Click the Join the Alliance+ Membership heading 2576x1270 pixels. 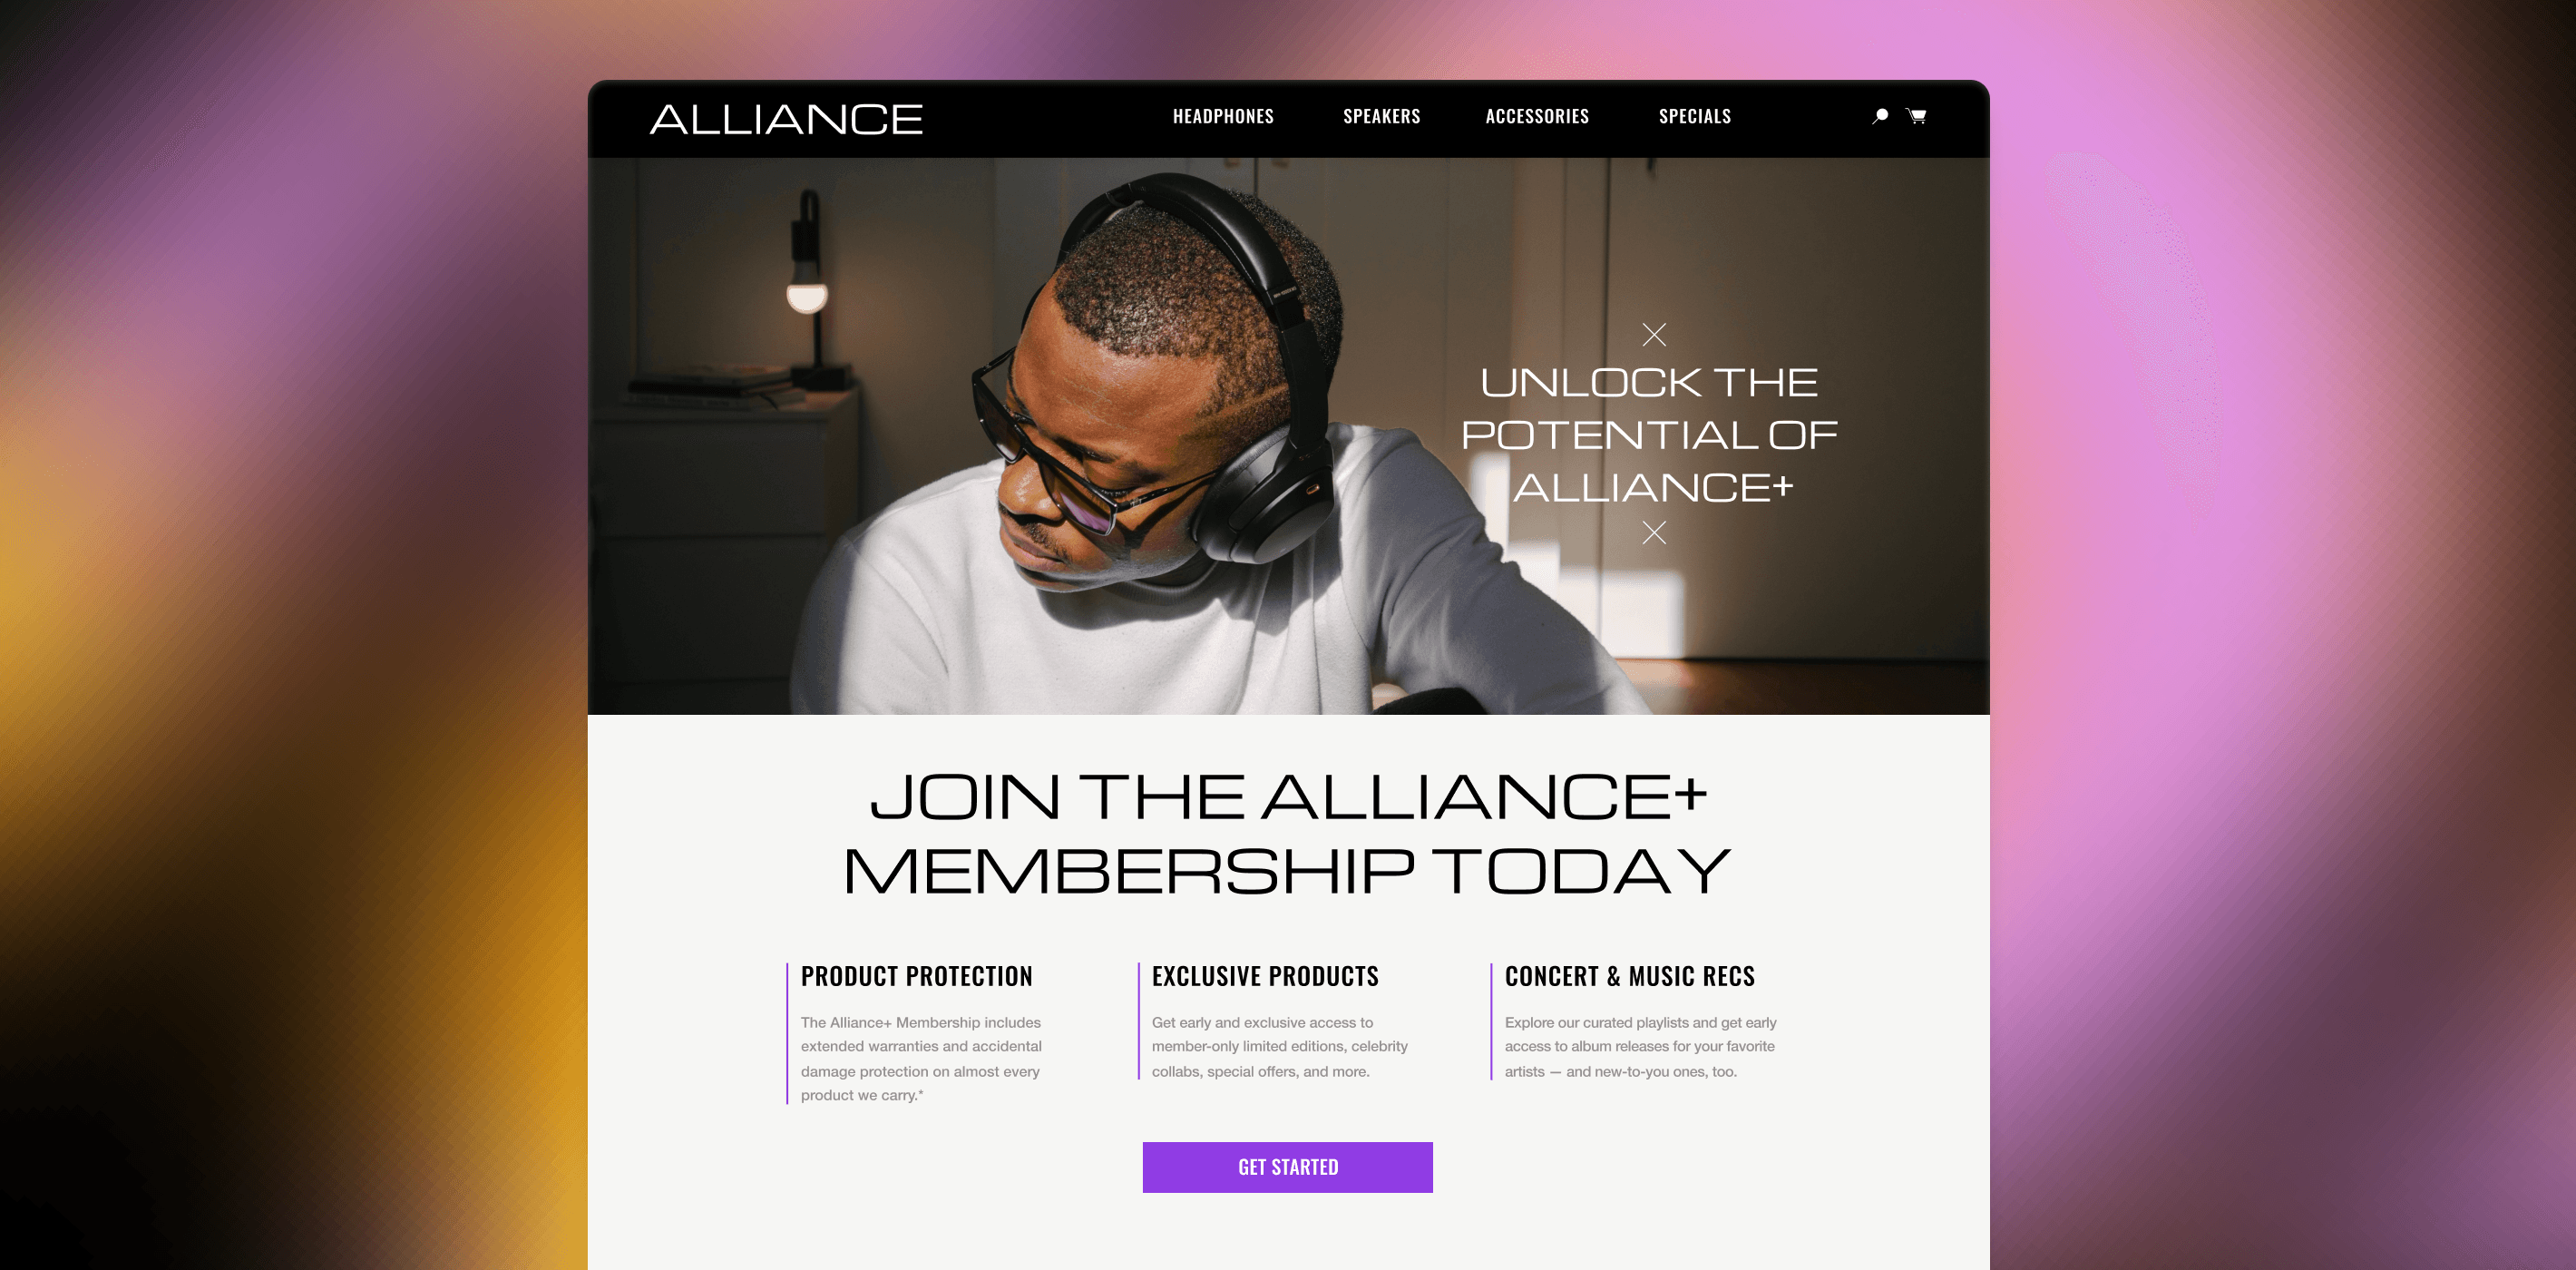(x=1287, y=833)
